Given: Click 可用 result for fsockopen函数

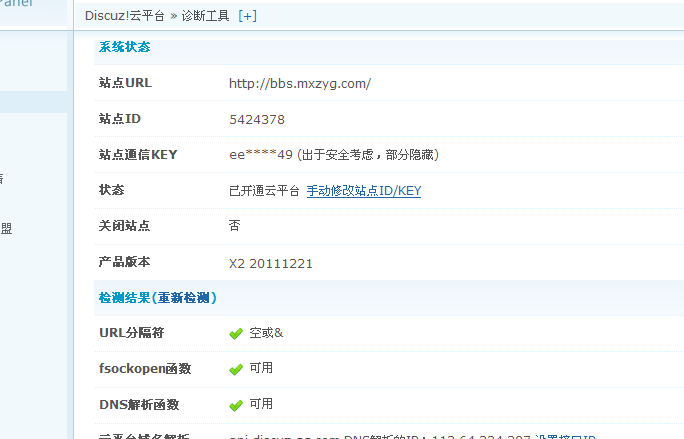Looking at the screenshot, I should 261,368.
